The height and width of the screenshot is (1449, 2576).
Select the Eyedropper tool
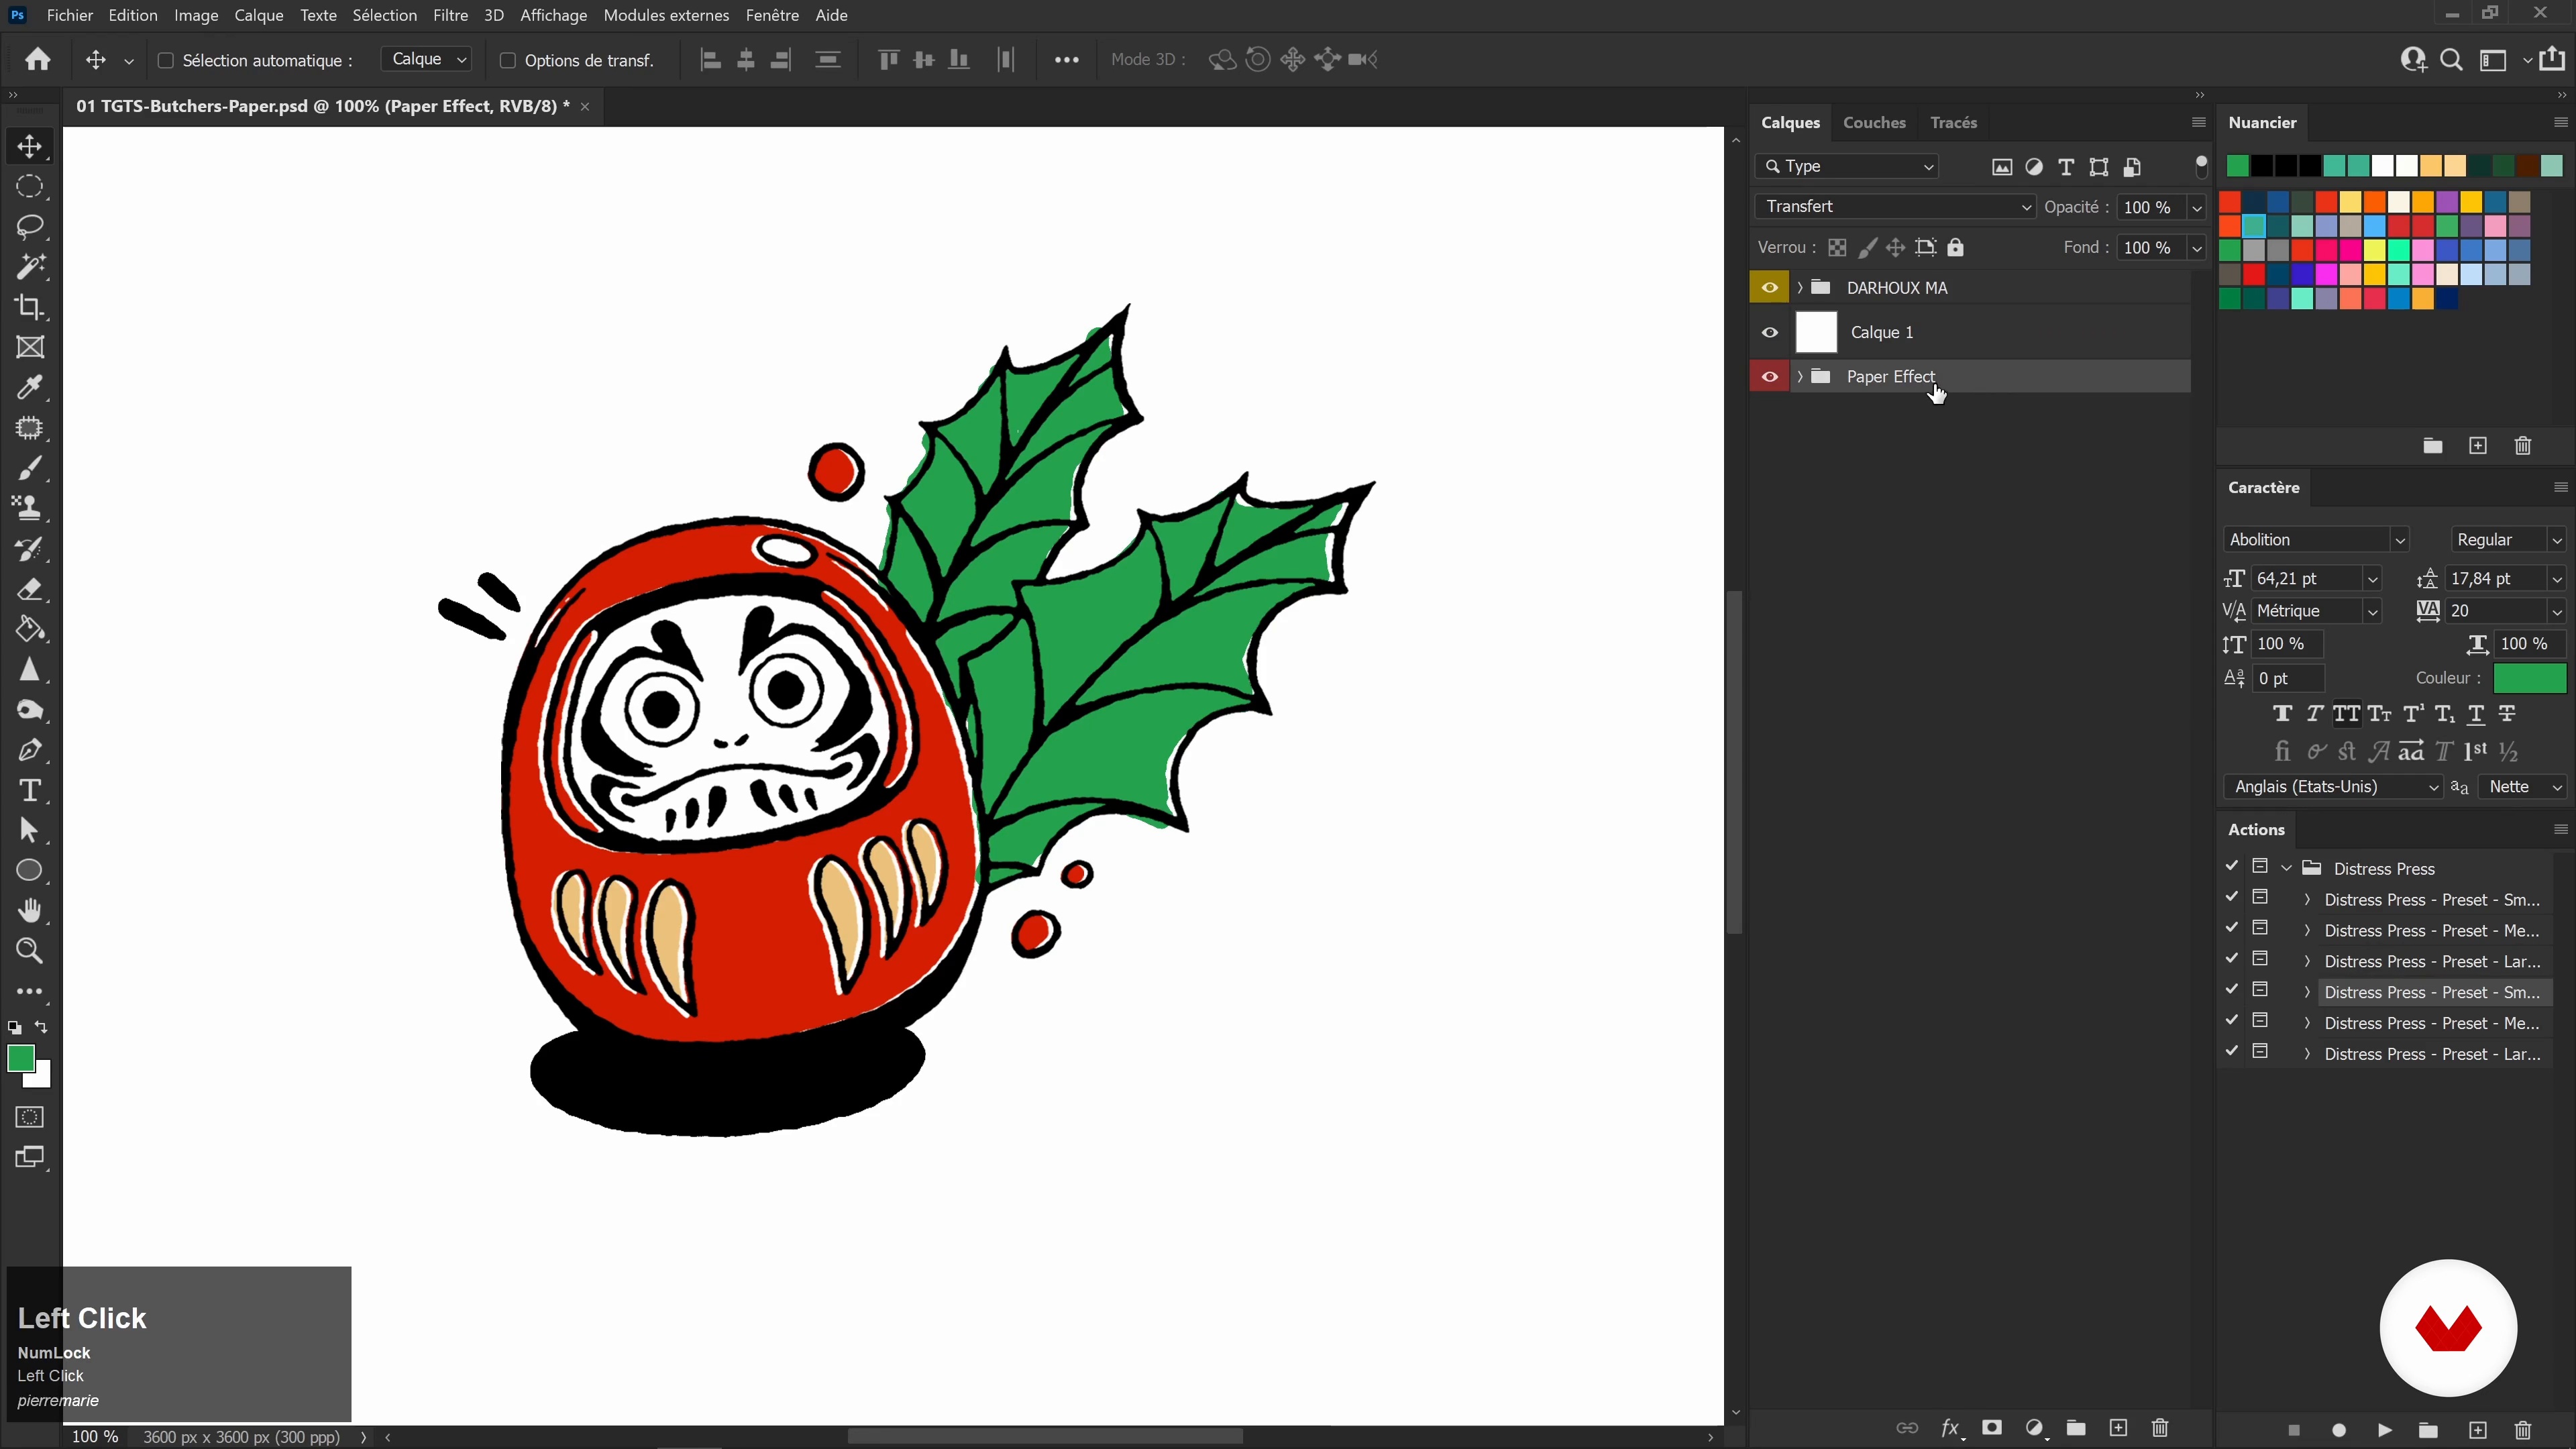pyautogui.click(x=30, y=387)
